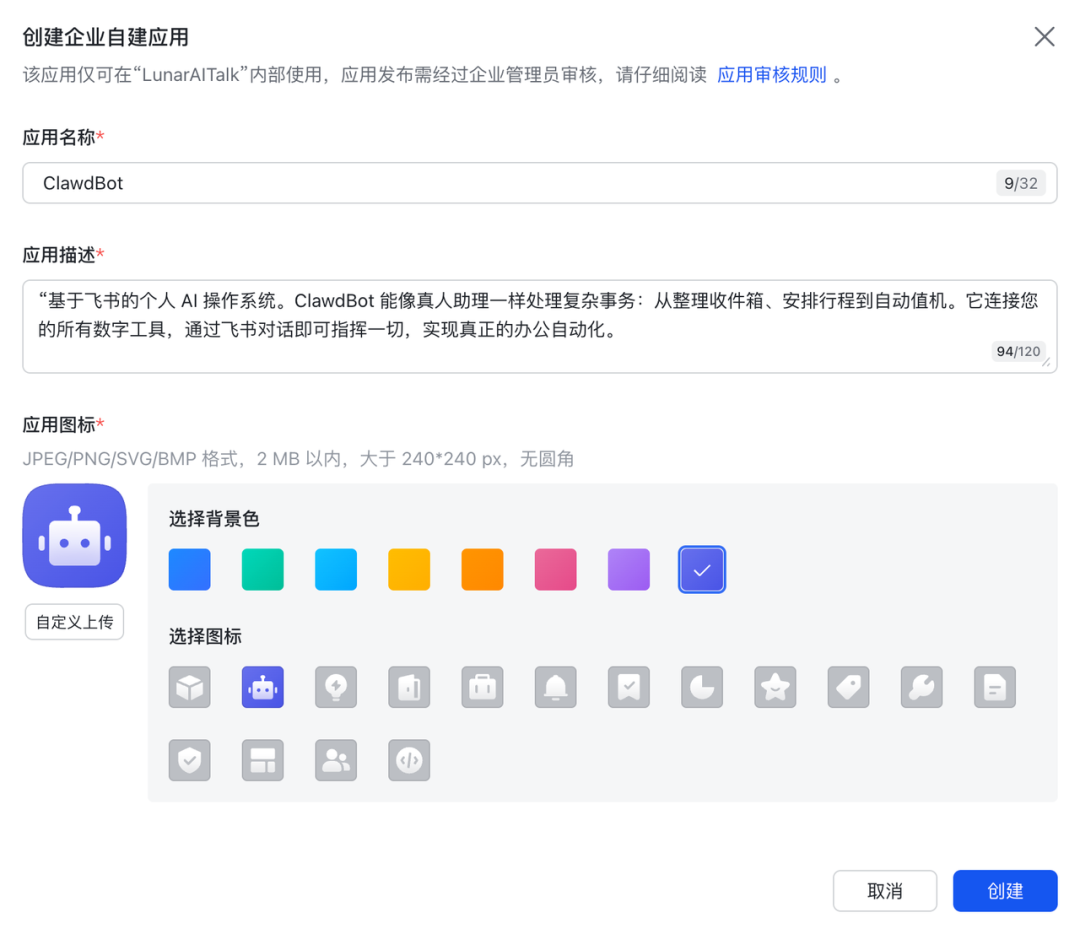The height and width of the screenshot is (934, 1080).
Task: Select the bell icon
Action: (555, 687)
